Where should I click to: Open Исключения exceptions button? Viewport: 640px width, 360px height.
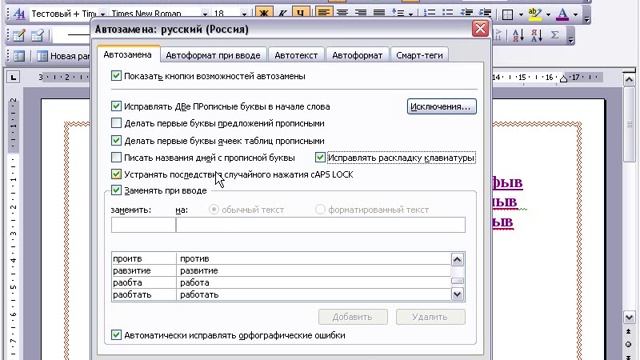pos(442,107)
